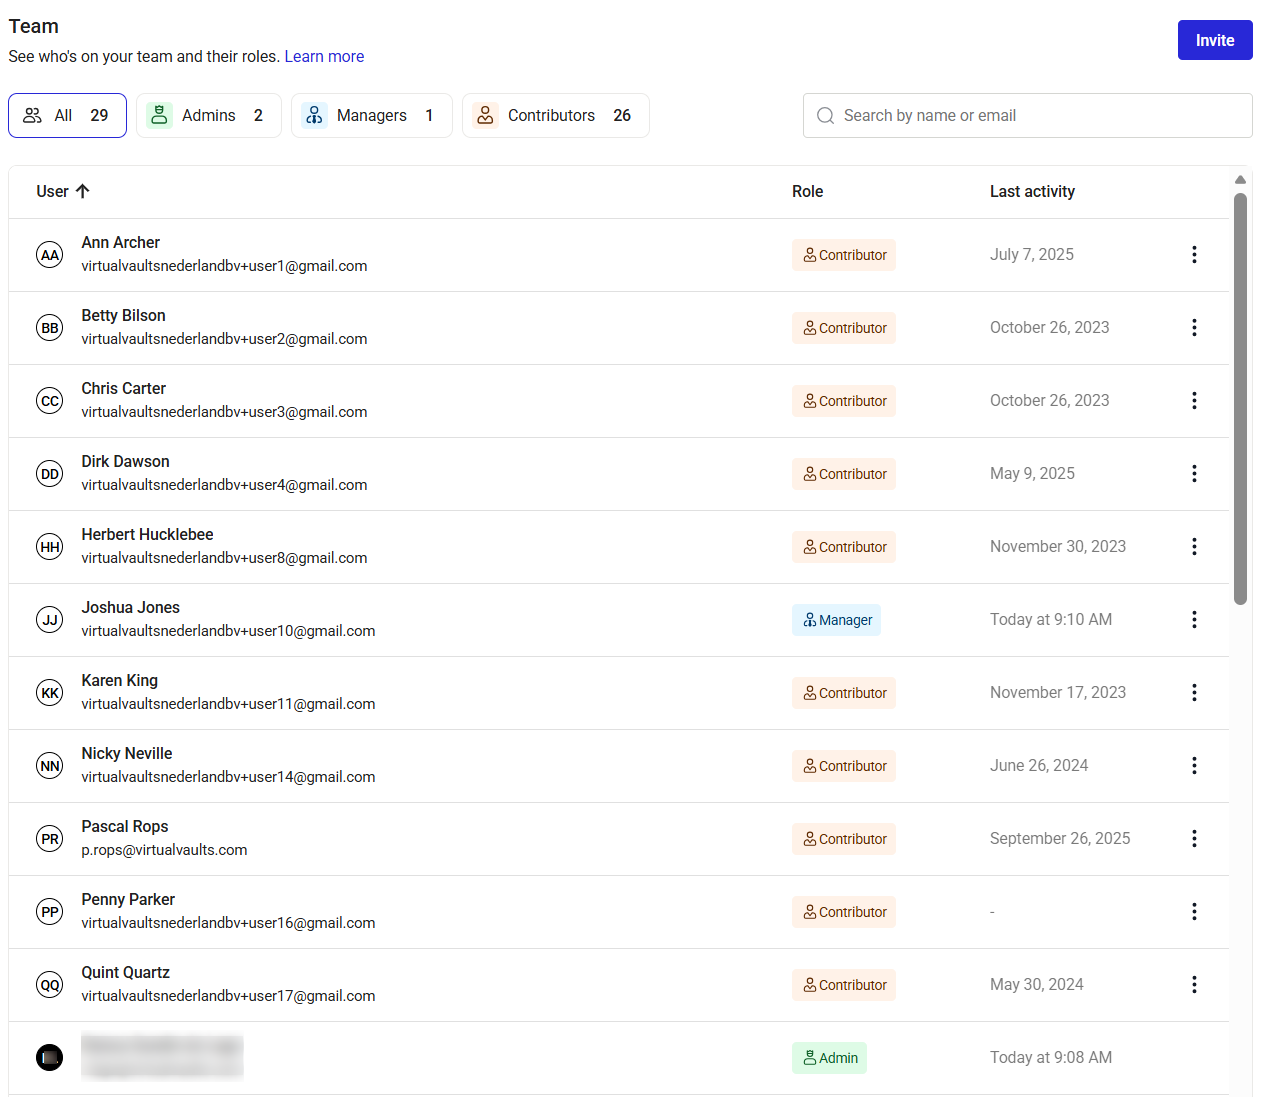This screenshot has height=1097, width=1263.
Task: Select the Managers filter tab
Action: point(372,116)
